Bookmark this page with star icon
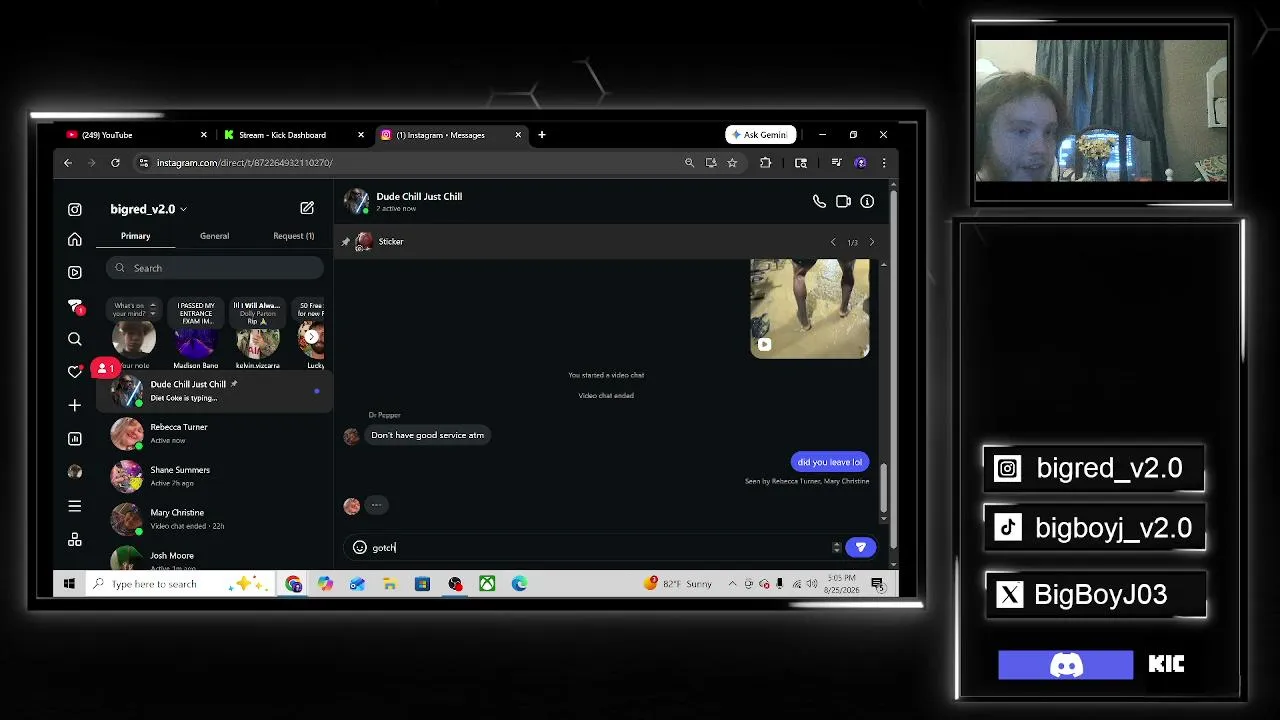Screen dimensions: 1280x720 click(732, 162)
